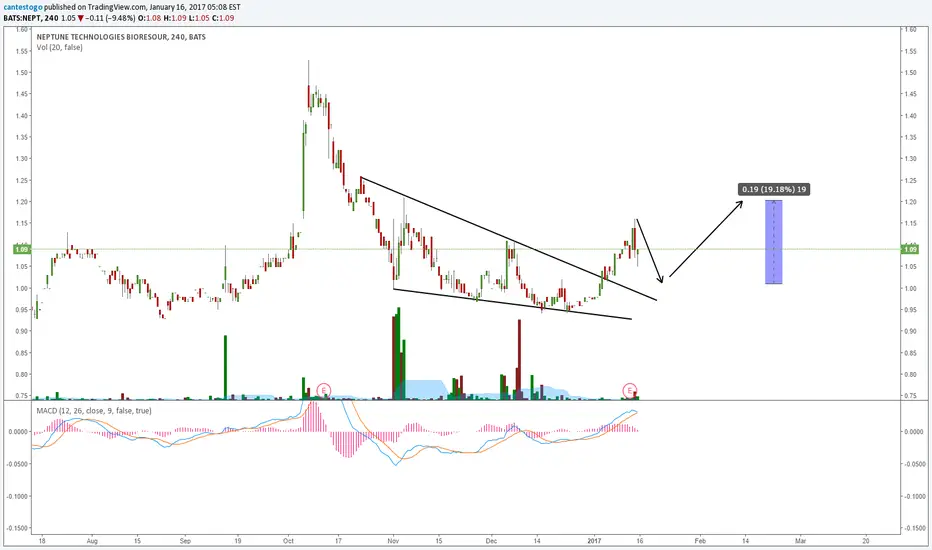Click the -0.0500 label on left MACD scale
The width and height of the screenshot is (932, 550).
pyautogui.click(x=18, y=464)
